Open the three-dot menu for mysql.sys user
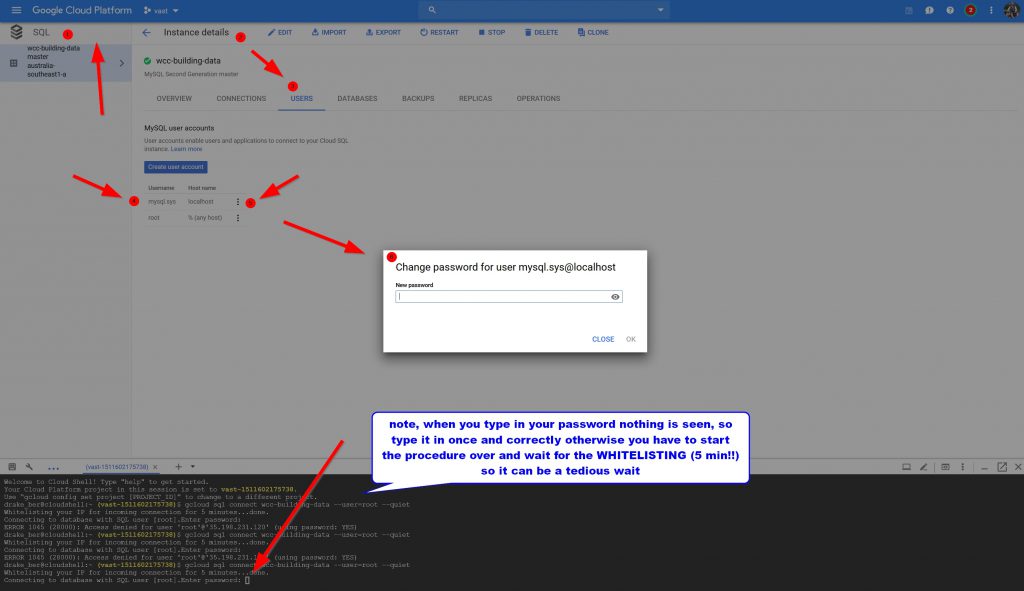 (x=238, y=202)
